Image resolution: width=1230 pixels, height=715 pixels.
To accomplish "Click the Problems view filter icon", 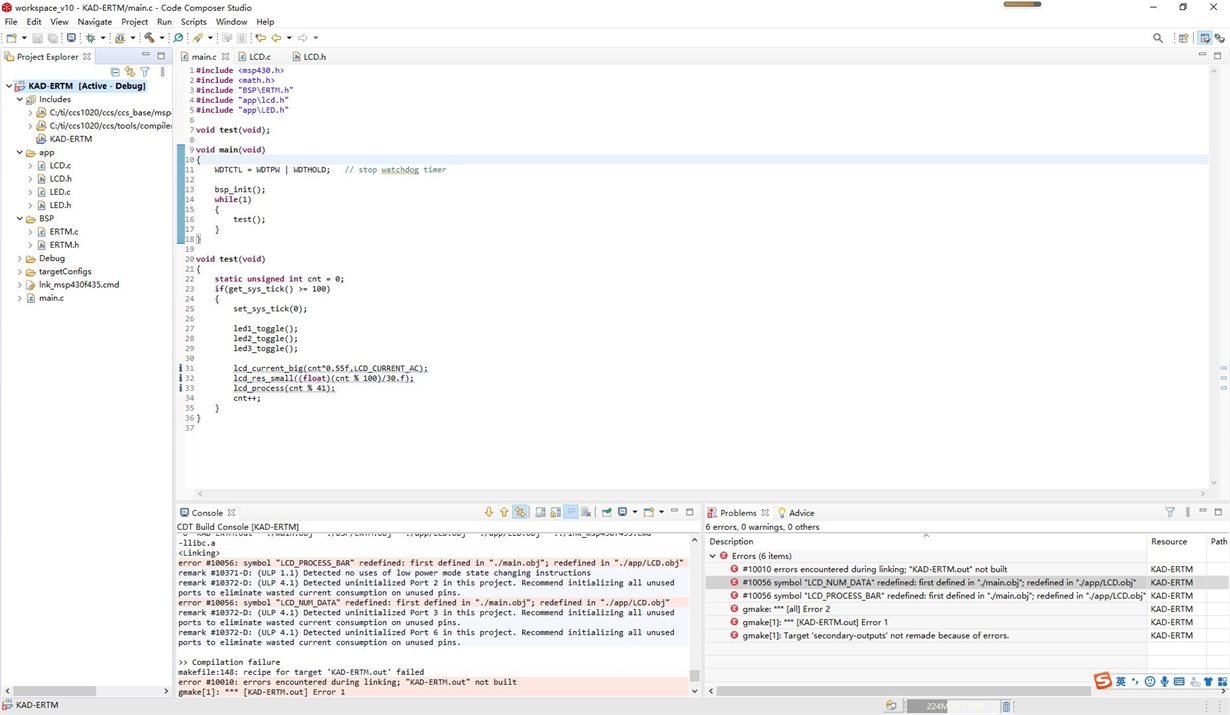I will [1170, 512].
